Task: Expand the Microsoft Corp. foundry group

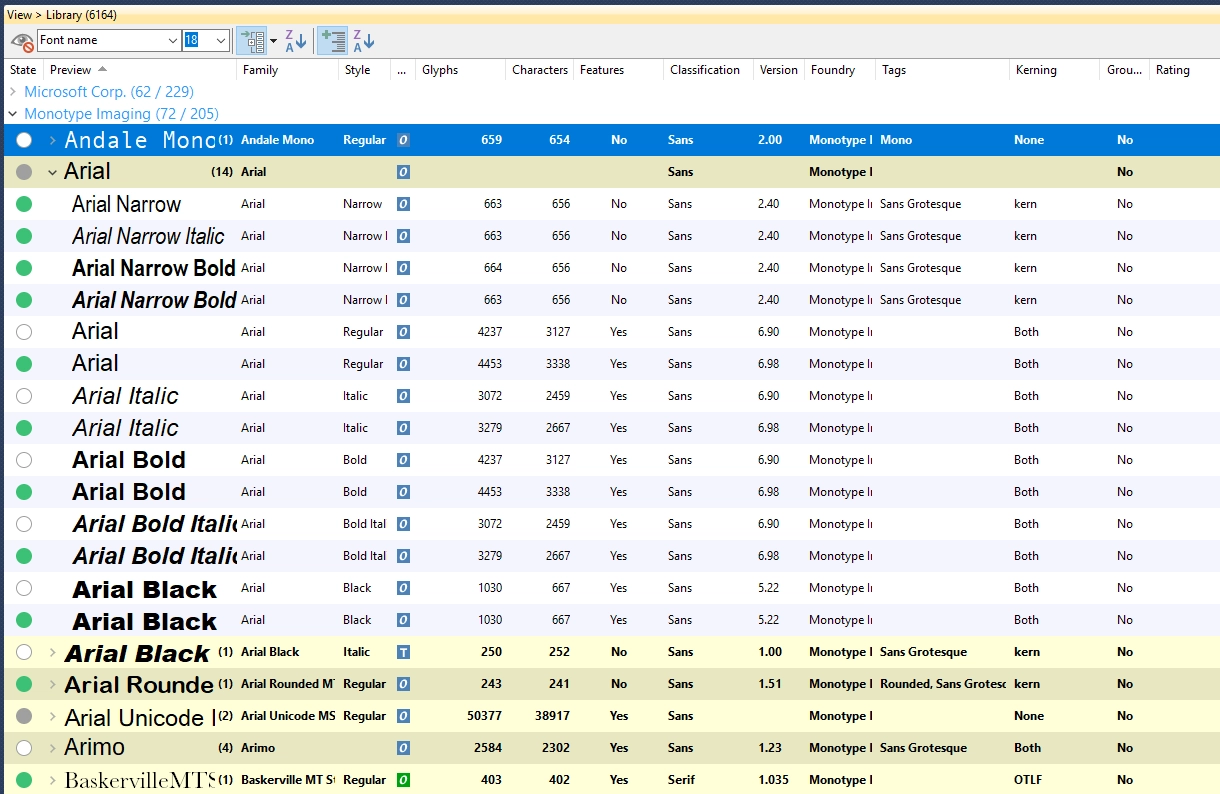Action: tap(13, 92)
